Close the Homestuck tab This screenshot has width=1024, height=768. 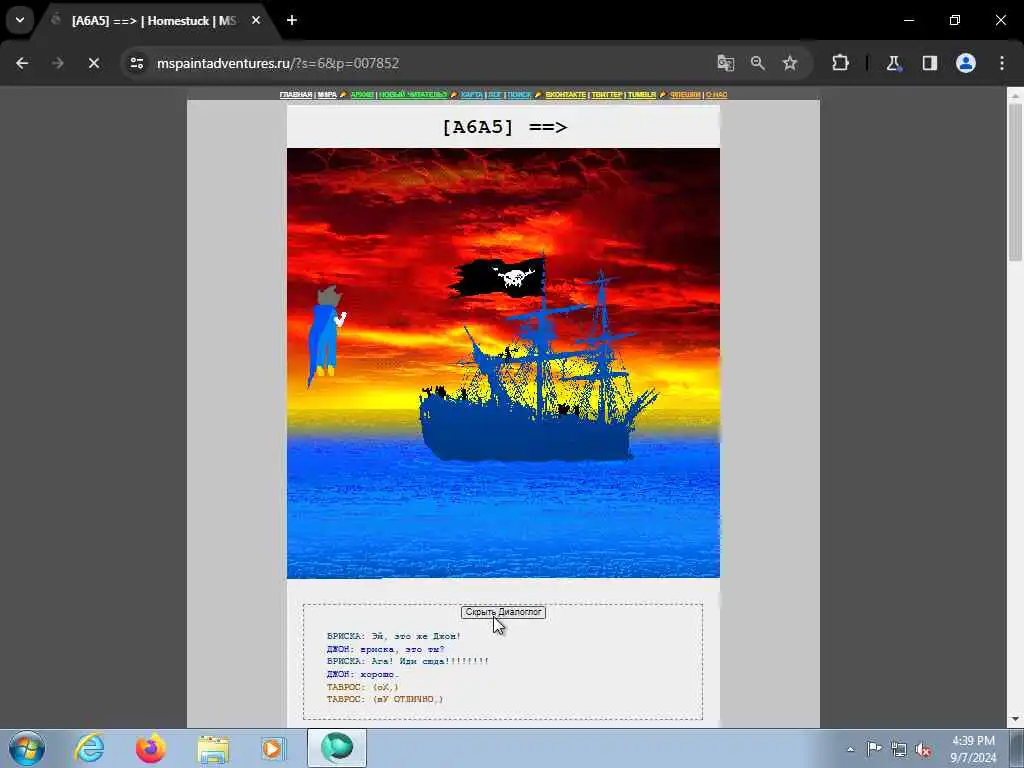point(256,20)
